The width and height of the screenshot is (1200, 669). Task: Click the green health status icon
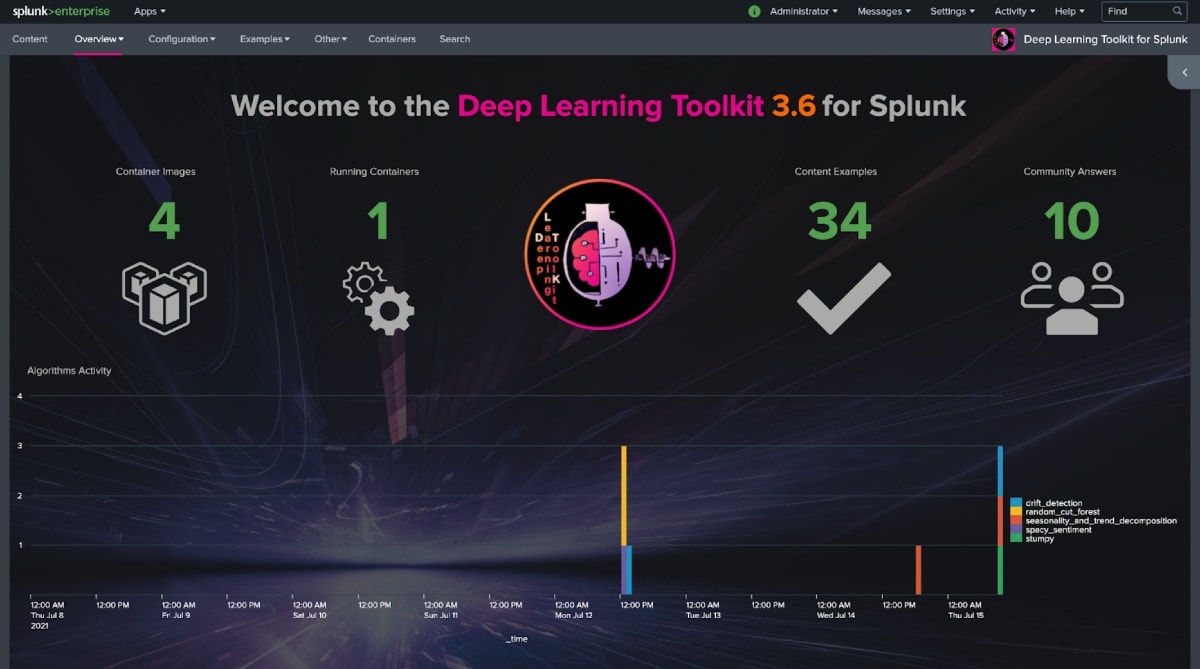click(x=754, y=11)
